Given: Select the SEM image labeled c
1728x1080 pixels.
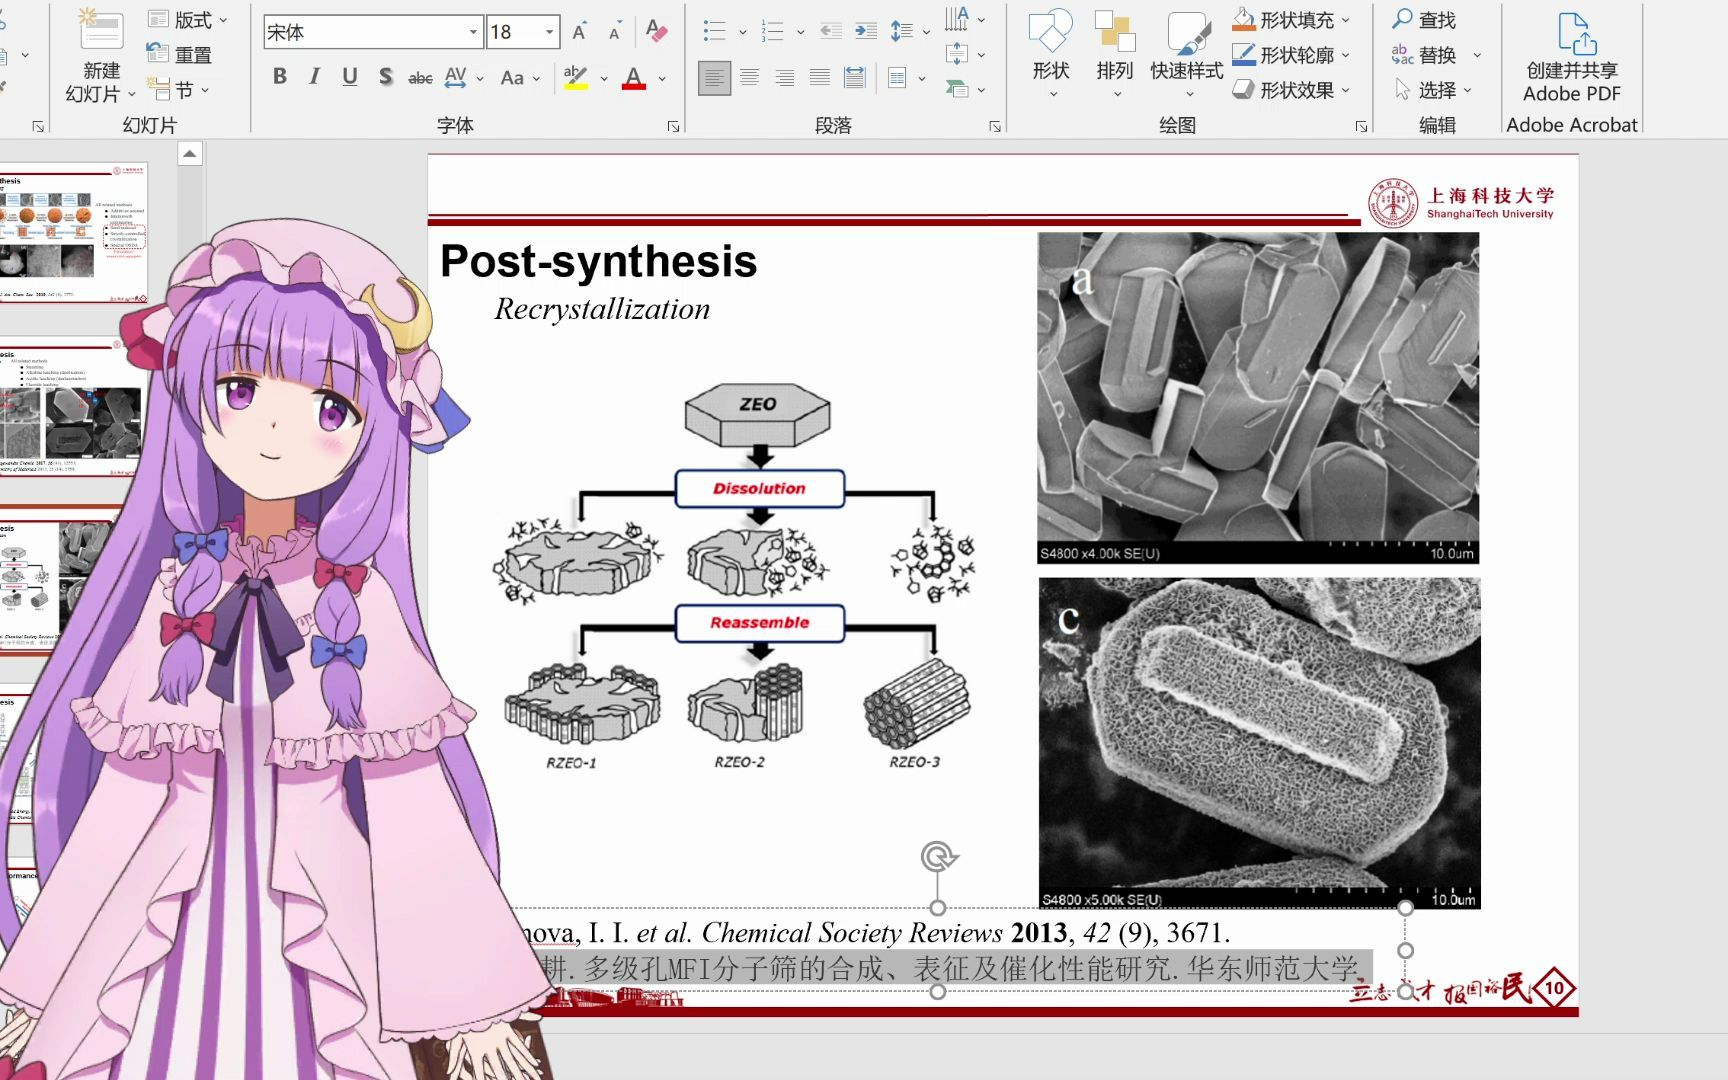Looking at the screenshot, I should tap(1259, 743).
